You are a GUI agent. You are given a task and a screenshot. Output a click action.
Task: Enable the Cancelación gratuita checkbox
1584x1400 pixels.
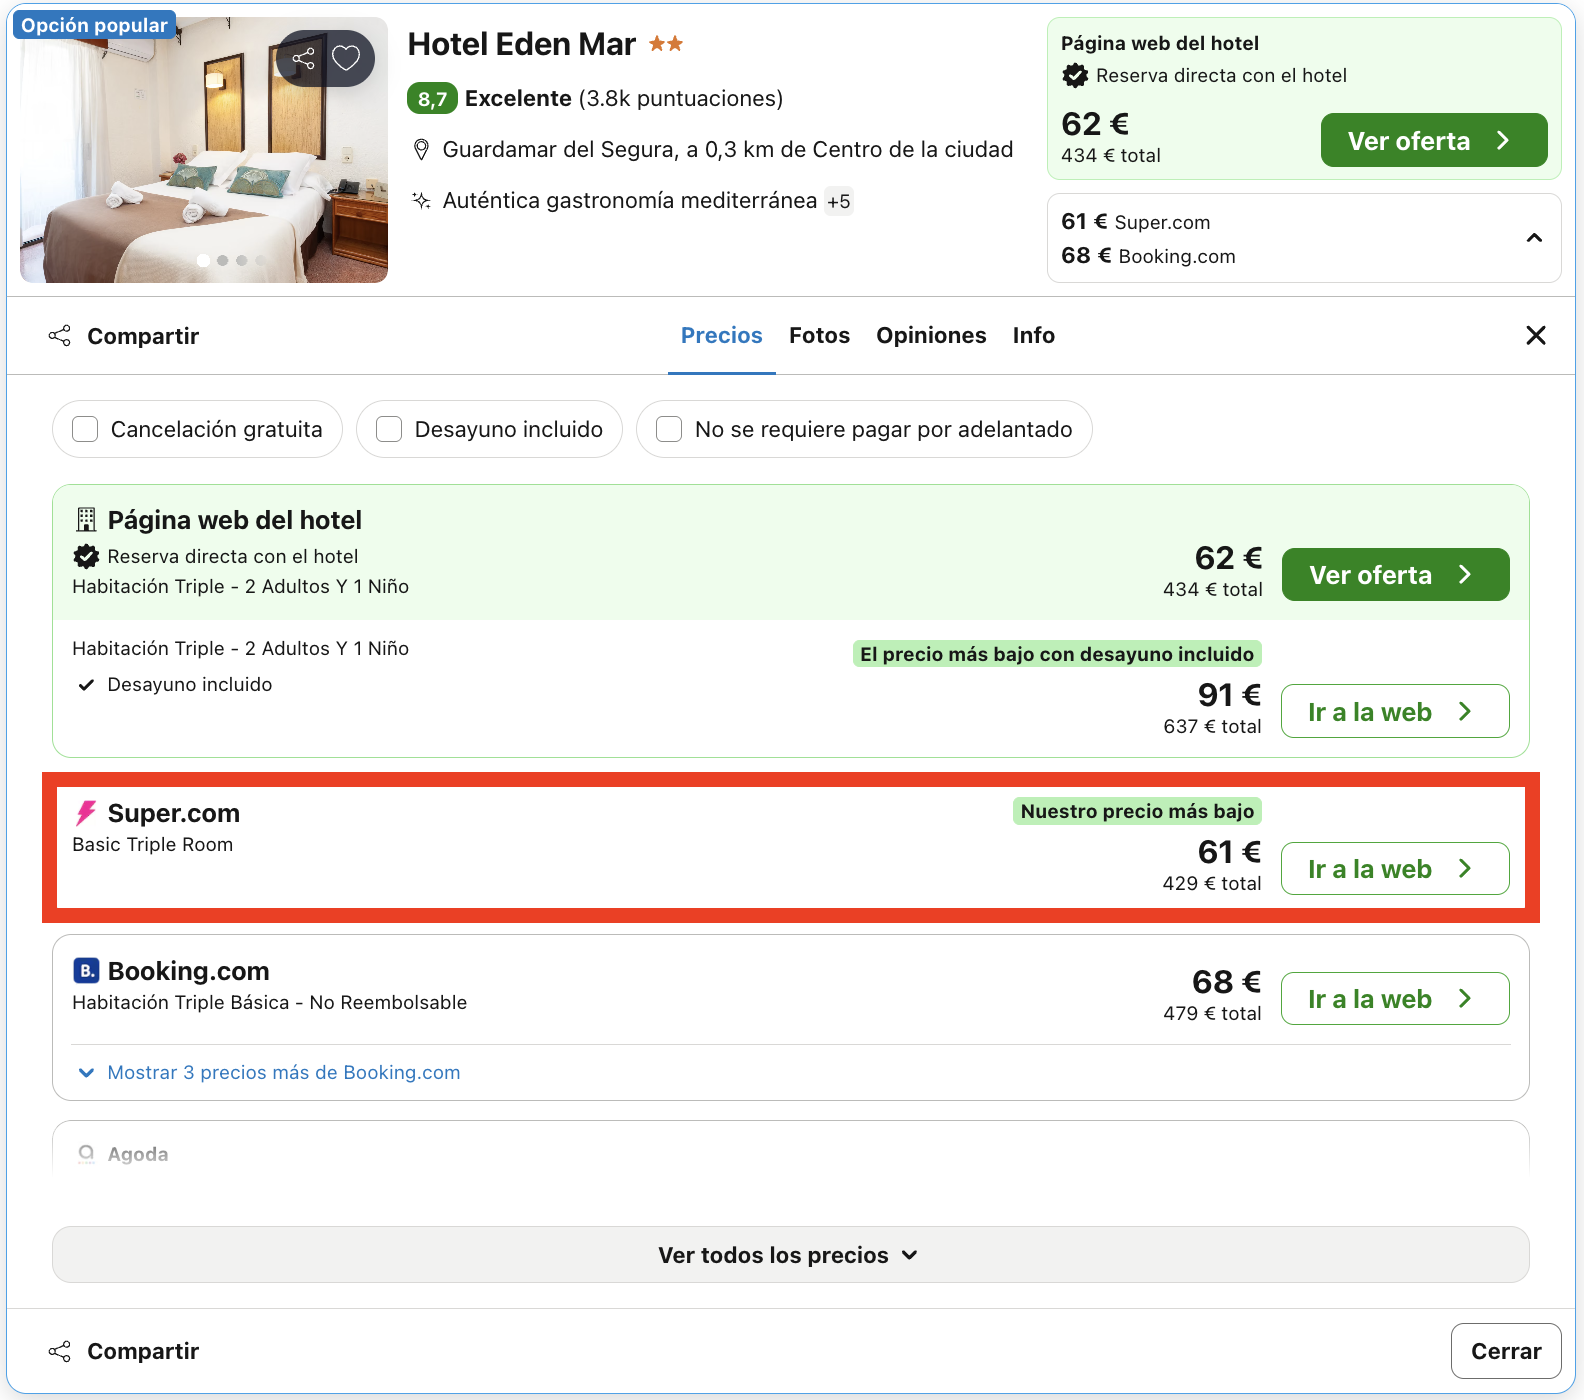coord(85,429)
